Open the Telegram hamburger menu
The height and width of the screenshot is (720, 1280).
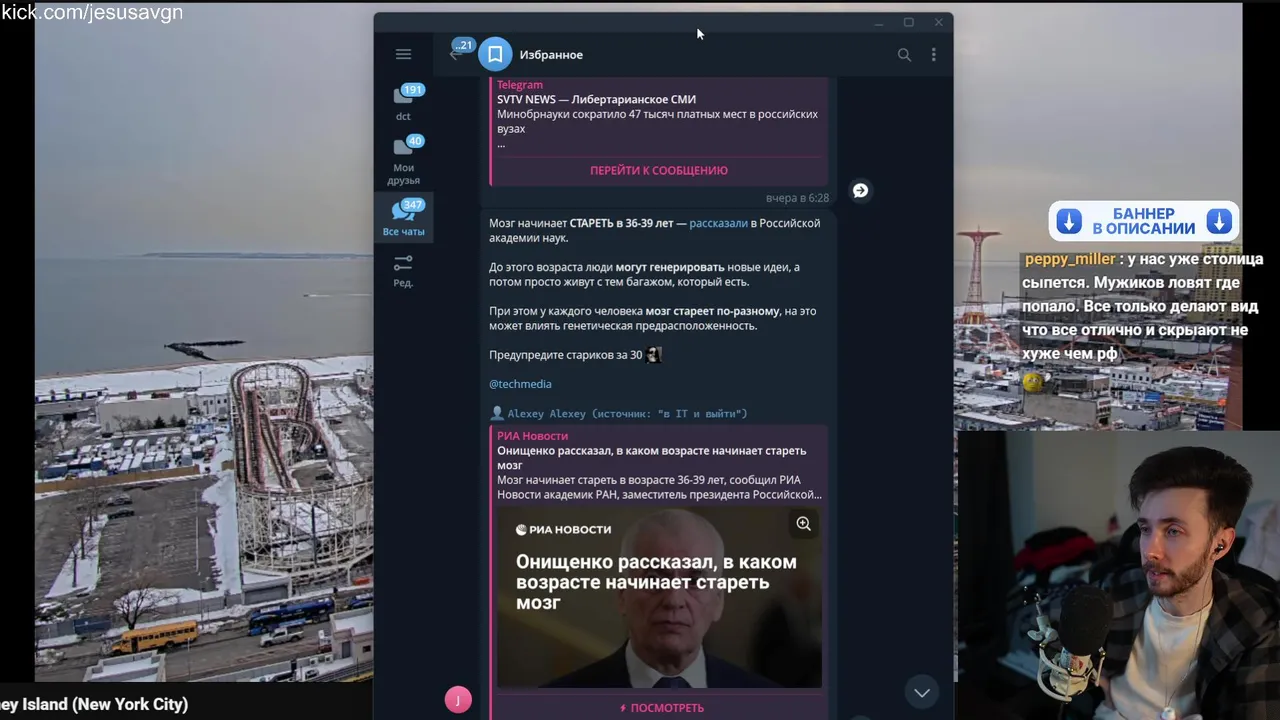[x=403, y=55]
